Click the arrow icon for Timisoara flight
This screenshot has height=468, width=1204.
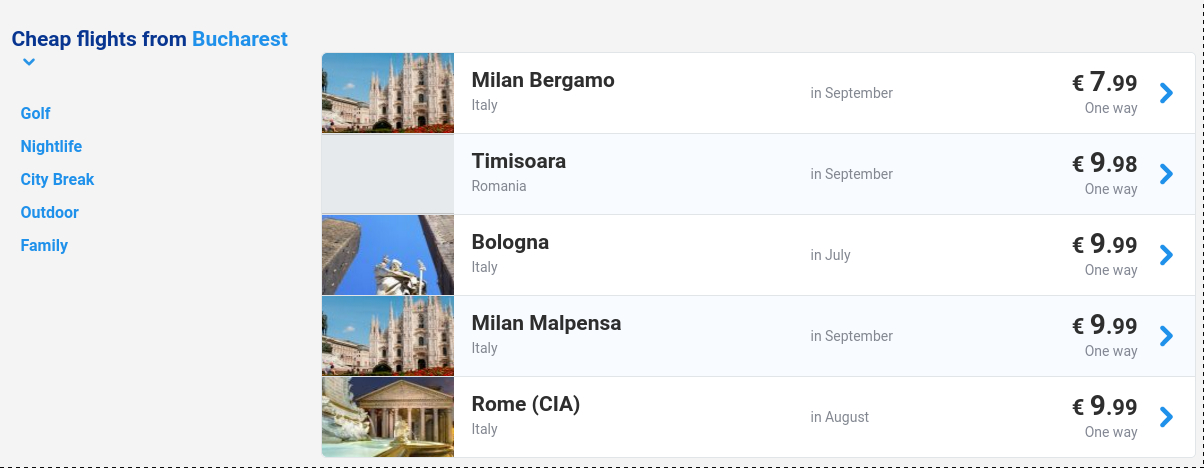coord(1166,174)
